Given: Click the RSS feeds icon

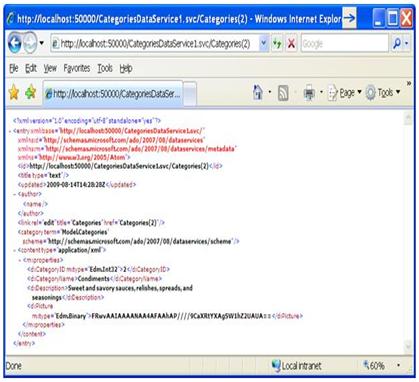Looking at the screenshot, I should click(283, 93).
